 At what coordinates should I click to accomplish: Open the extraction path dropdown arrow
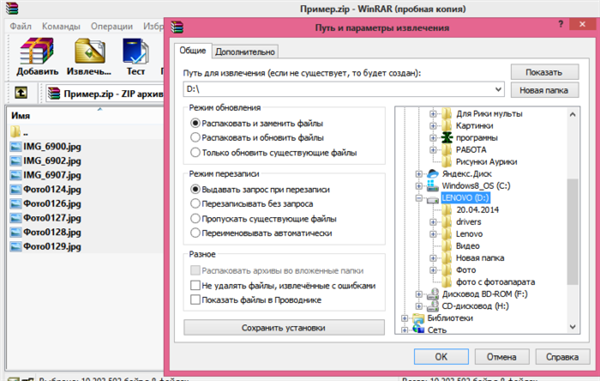498,90
